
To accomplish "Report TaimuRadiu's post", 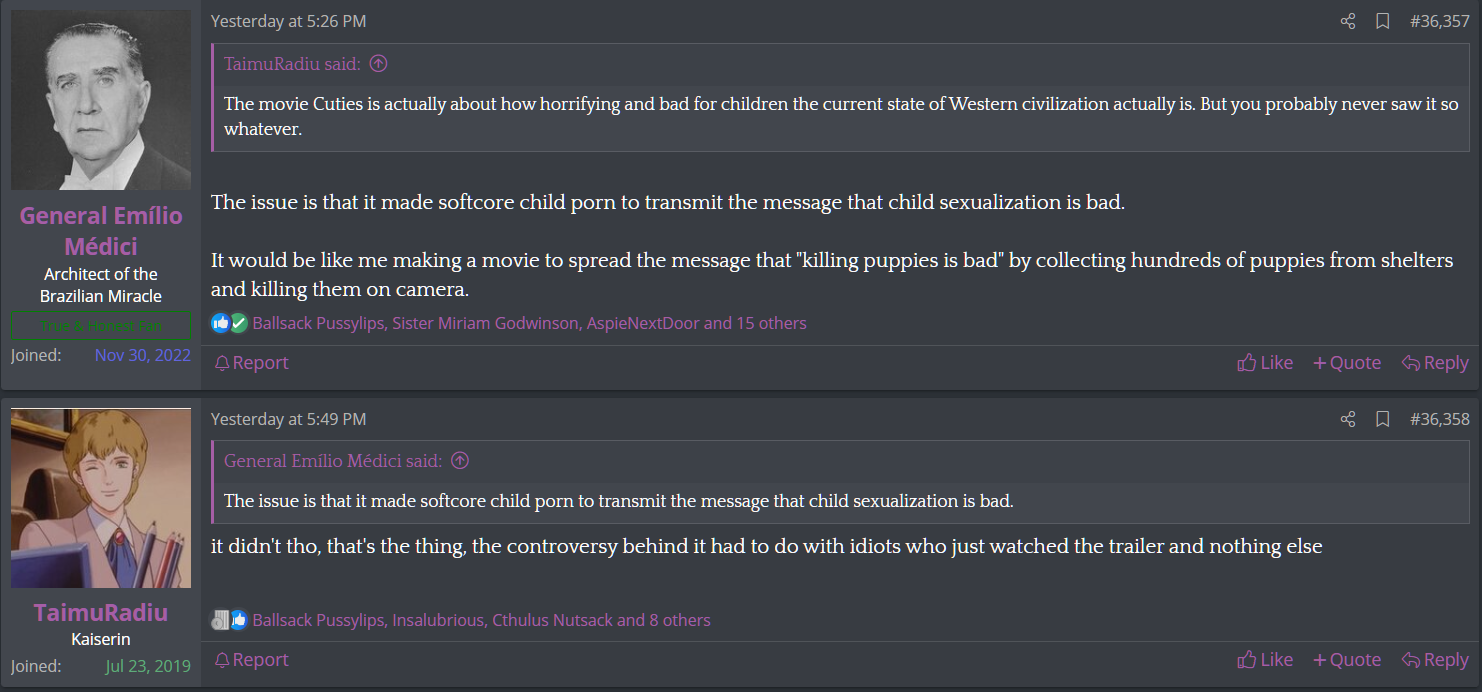I will click(x=252, y=660).
